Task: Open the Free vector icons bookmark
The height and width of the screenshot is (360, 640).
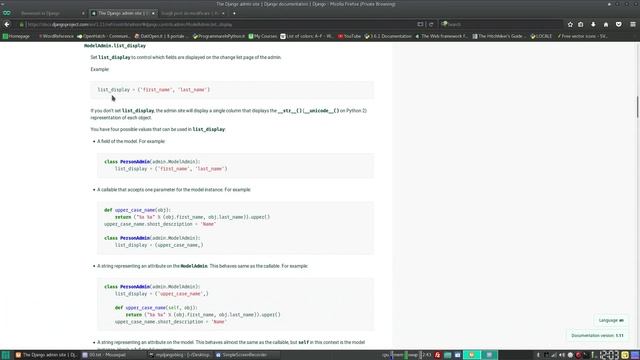Action: pos(582,36)
